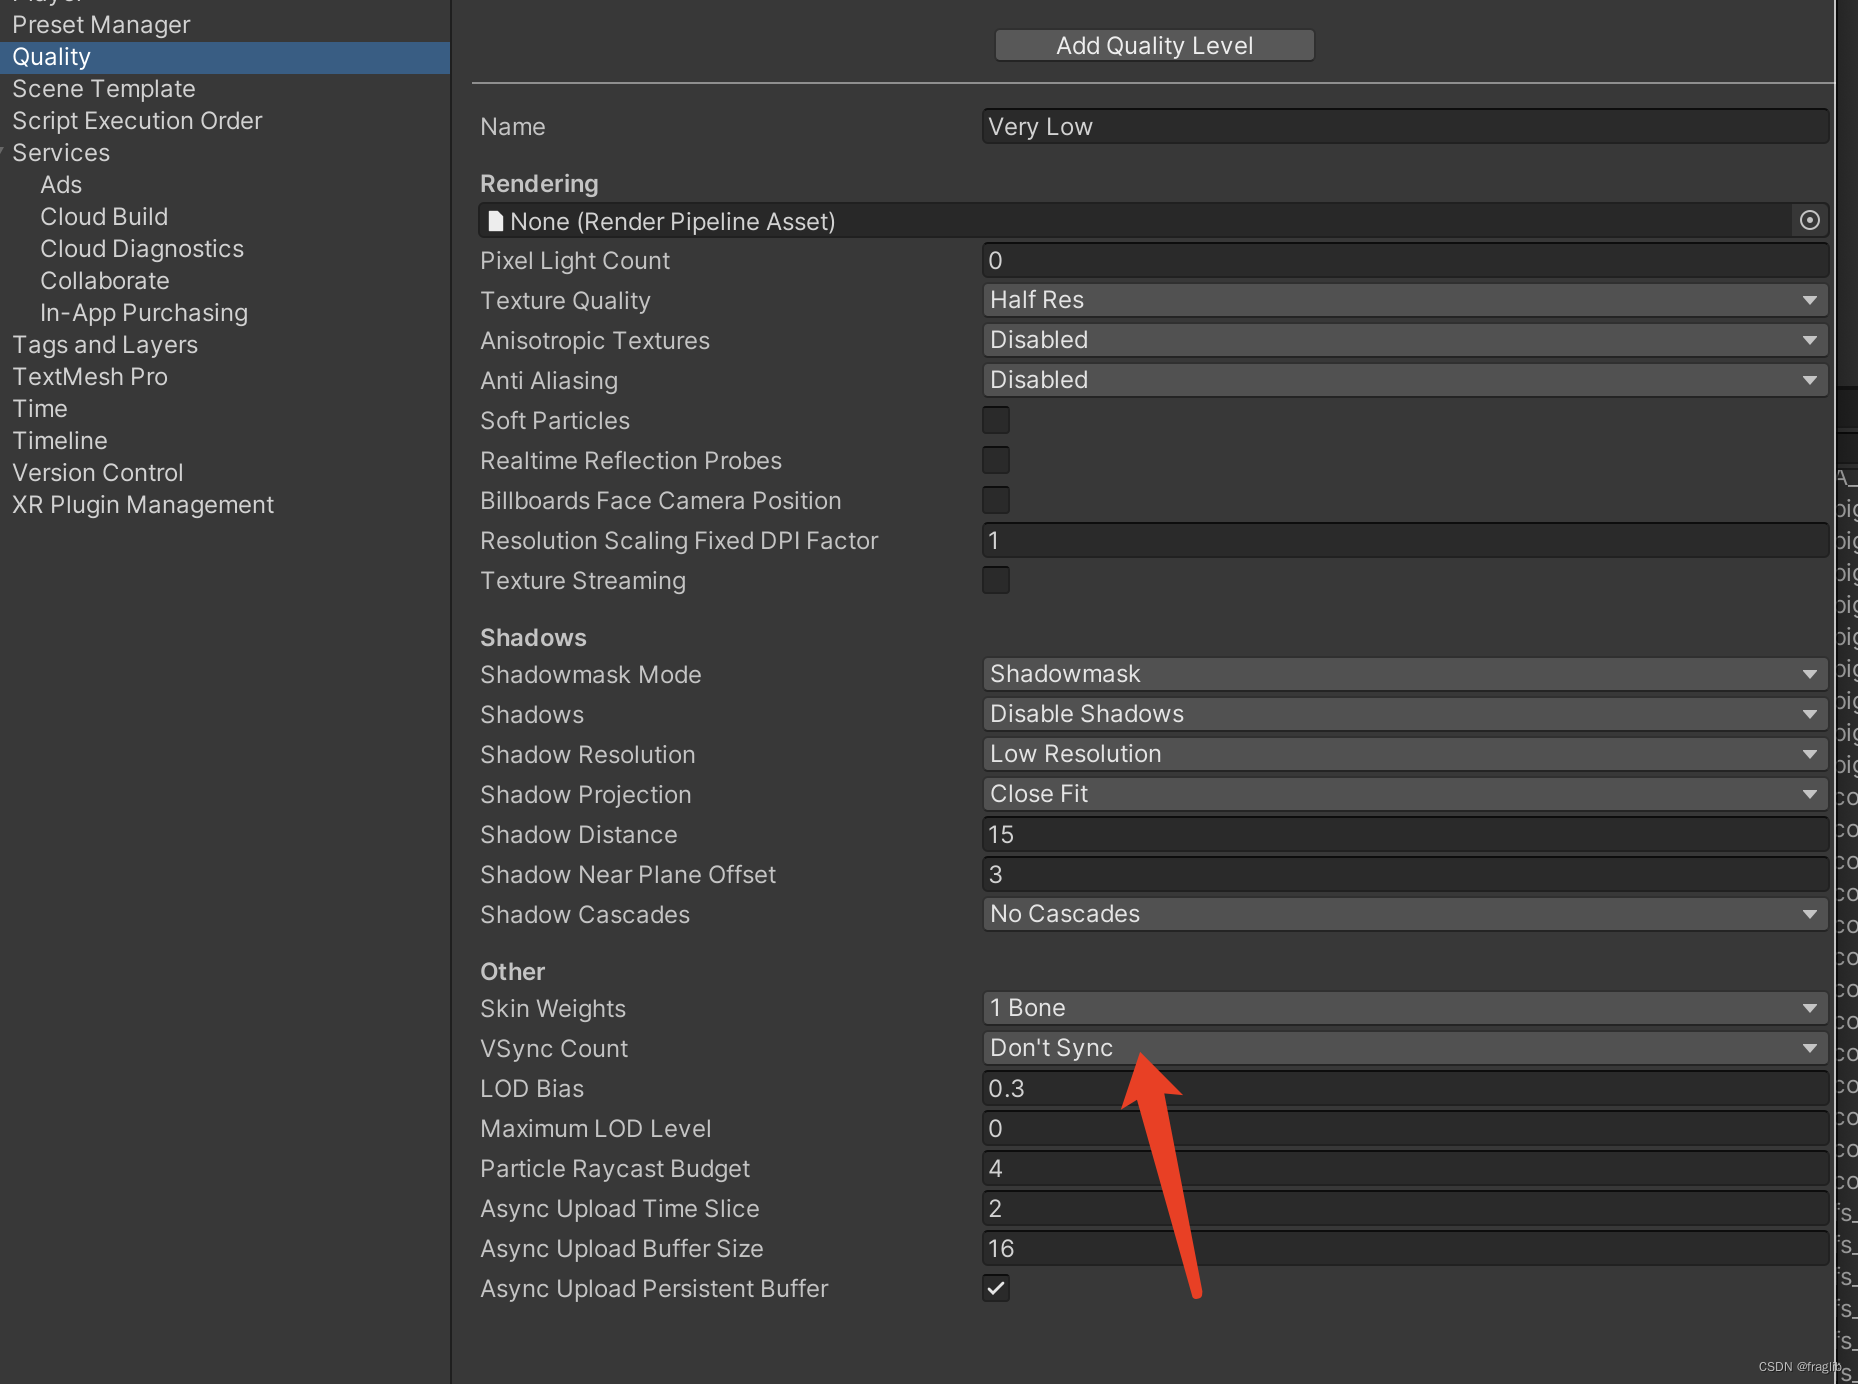Image resolution: width=1858 pixels, height=1384 pixels.
Task: Click the document icon beside None Render Pipeline Asset
Action: [x=495, y=221]
